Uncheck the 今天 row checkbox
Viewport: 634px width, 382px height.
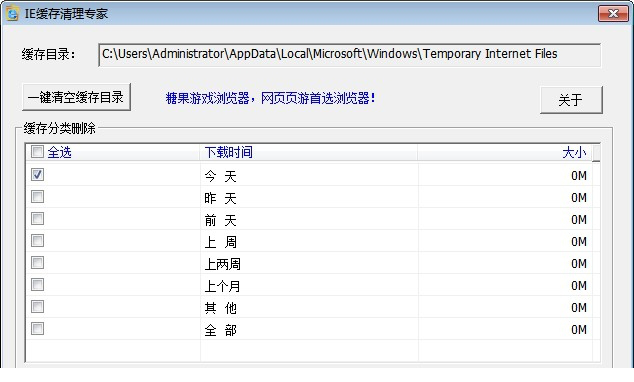[37, 175]
